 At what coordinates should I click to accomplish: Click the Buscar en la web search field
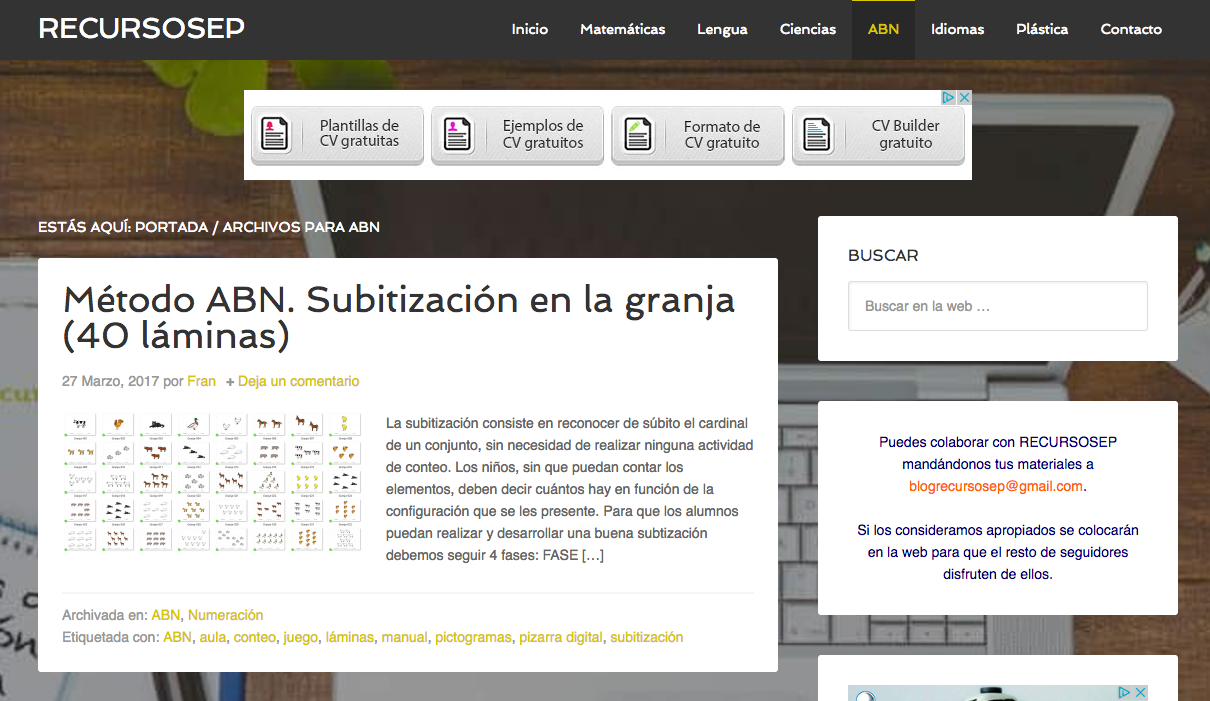point(997,306)
